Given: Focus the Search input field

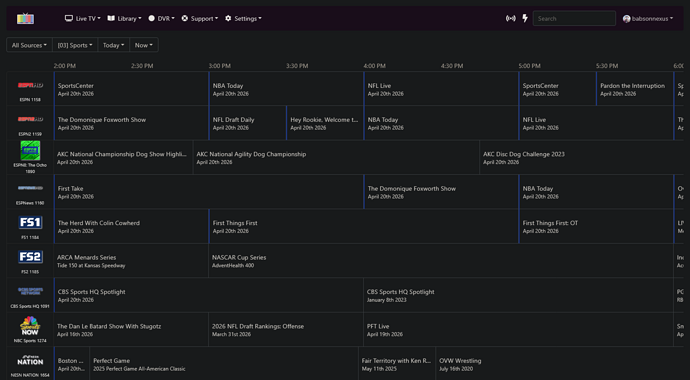Looking at the screenshot, I should tap(574, 18).
